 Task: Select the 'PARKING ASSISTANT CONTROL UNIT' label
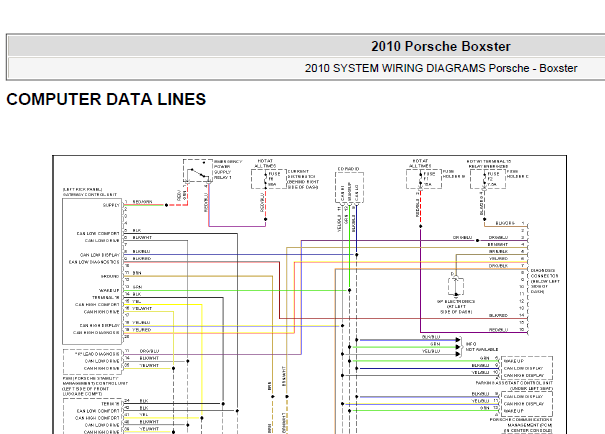click(514, 383)
